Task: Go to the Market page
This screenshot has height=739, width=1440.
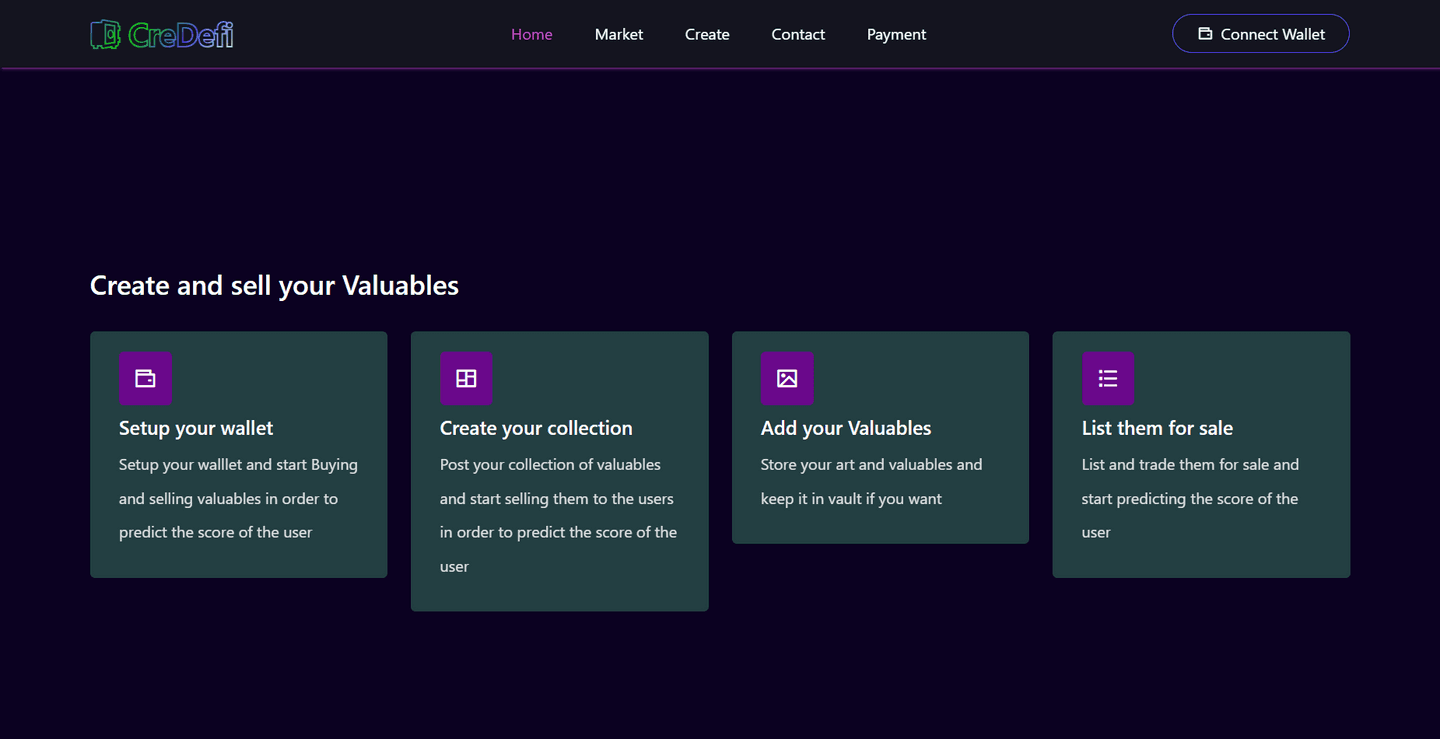Action: 619,34
